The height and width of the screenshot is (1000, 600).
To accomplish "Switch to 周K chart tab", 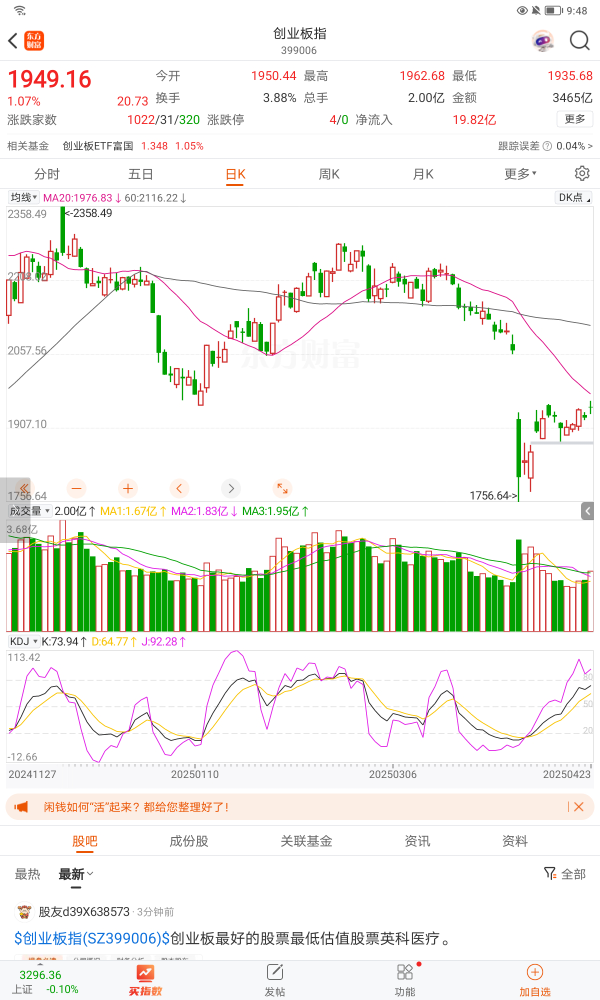I will click(329, 173).
